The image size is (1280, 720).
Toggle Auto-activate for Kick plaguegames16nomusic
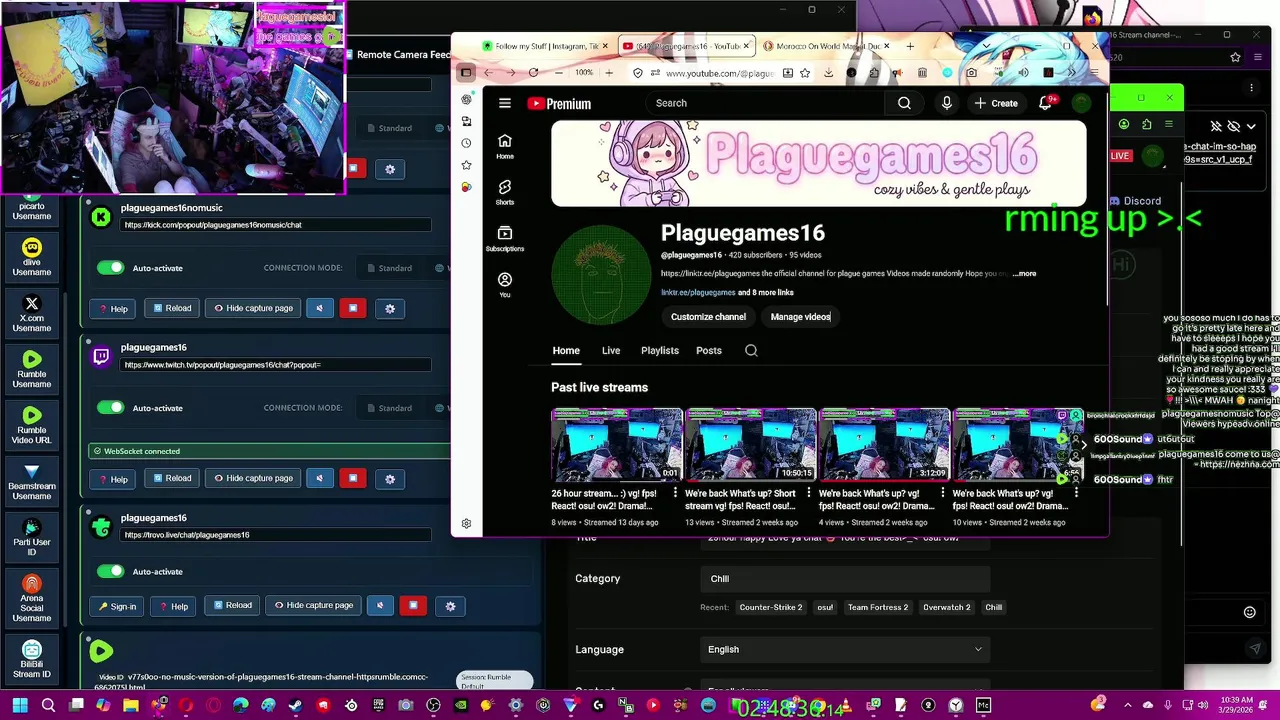coord(110,268)
